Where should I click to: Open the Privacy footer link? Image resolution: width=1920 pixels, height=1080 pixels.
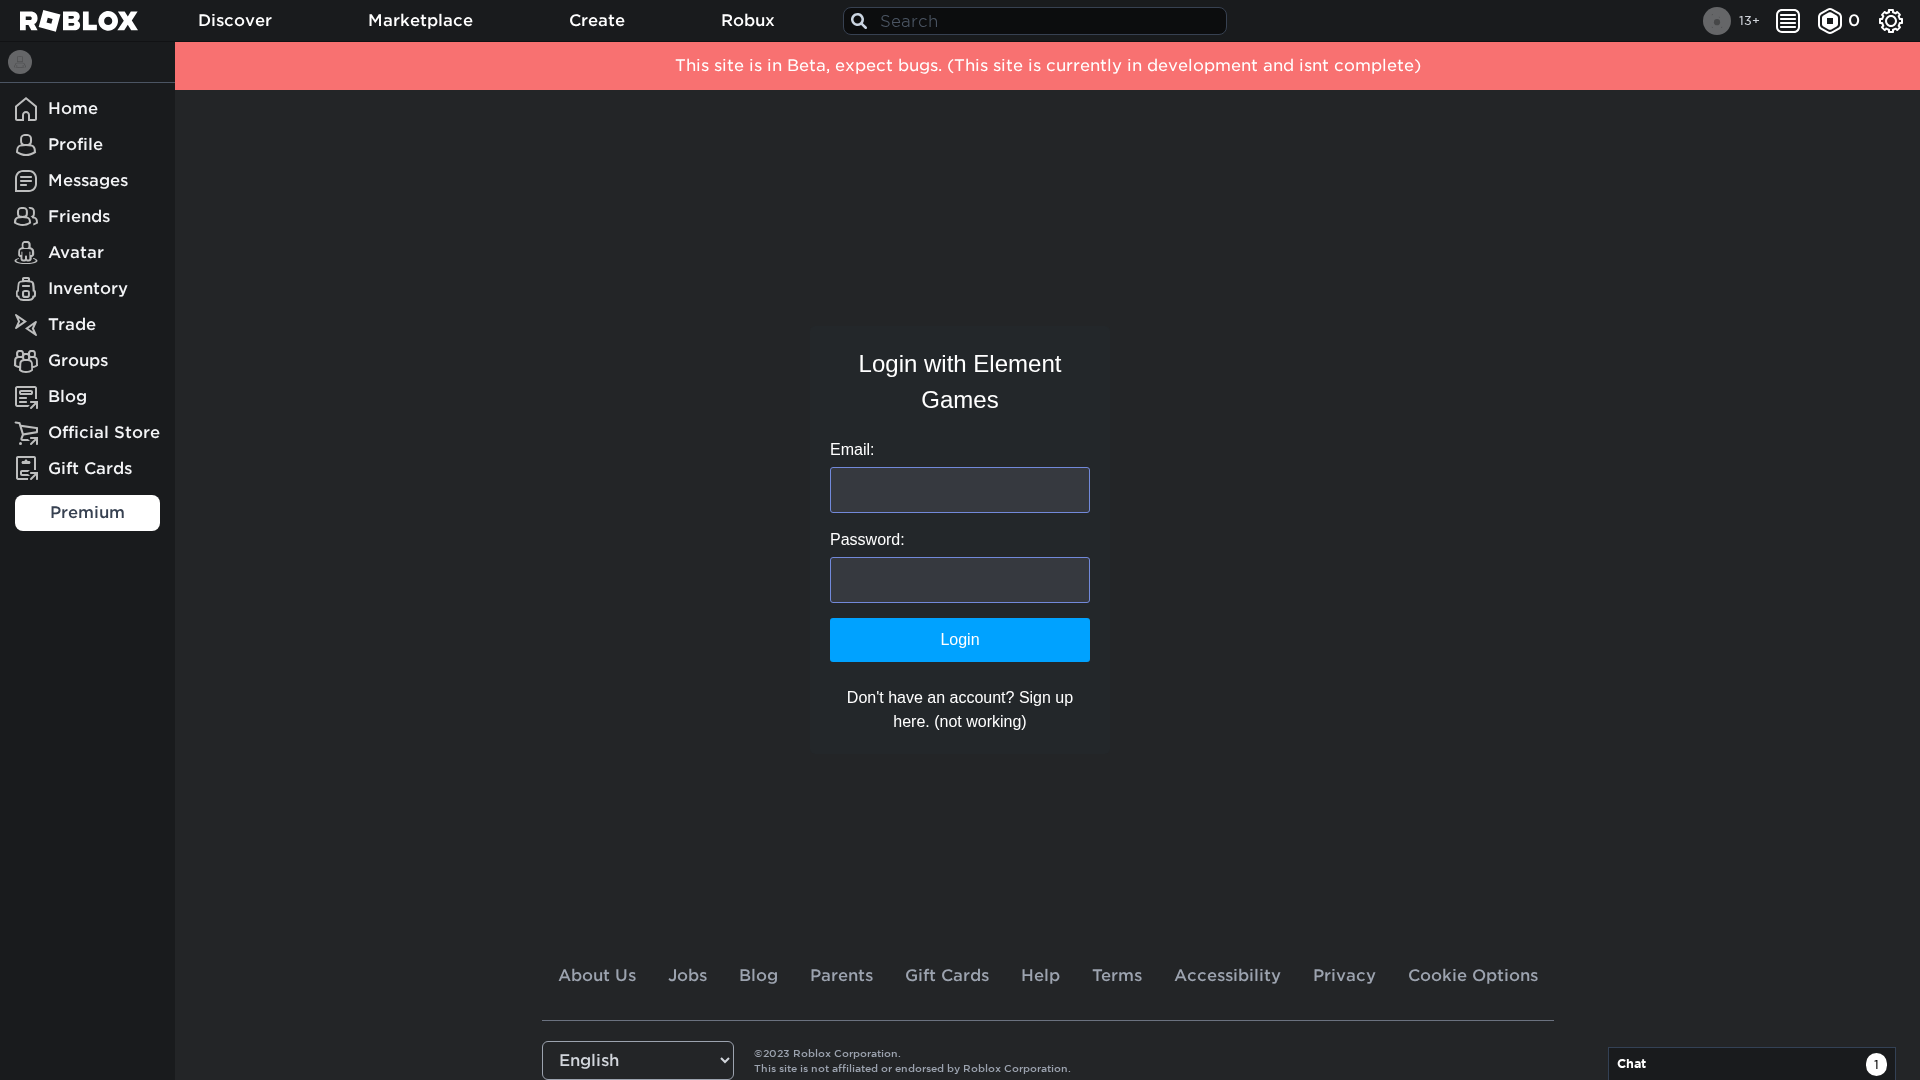(1344, 976)
